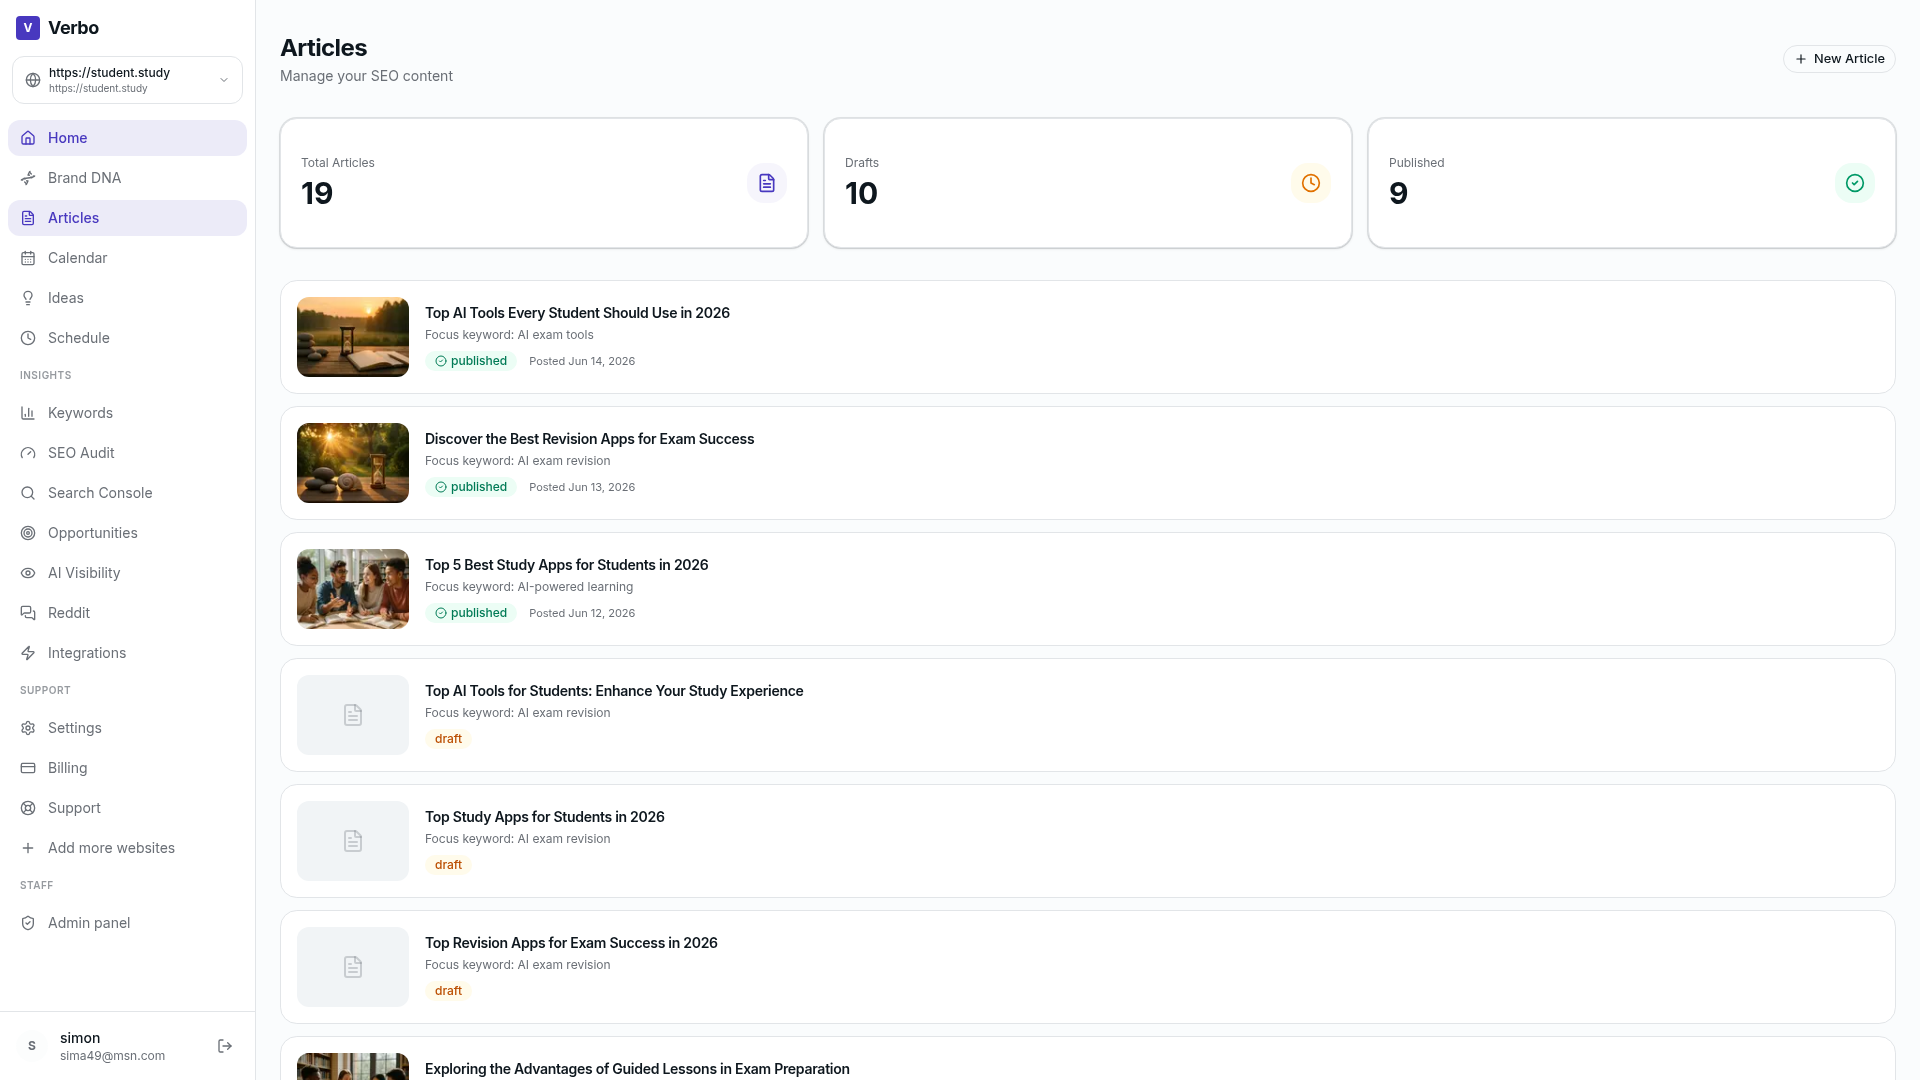
Task: Click 'Manage your SEO content' subtitle
Action: pos(366,76)
